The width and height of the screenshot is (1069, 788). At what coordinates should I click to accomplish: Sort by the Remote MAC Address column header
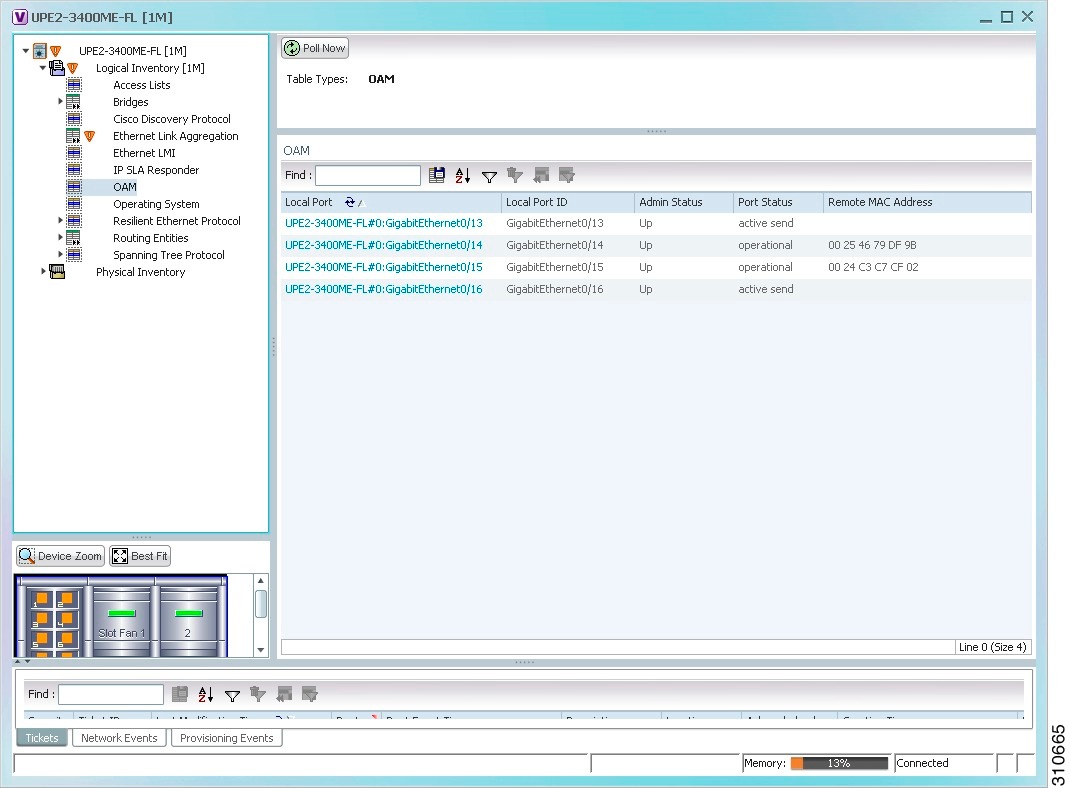(x=927, y=202)
